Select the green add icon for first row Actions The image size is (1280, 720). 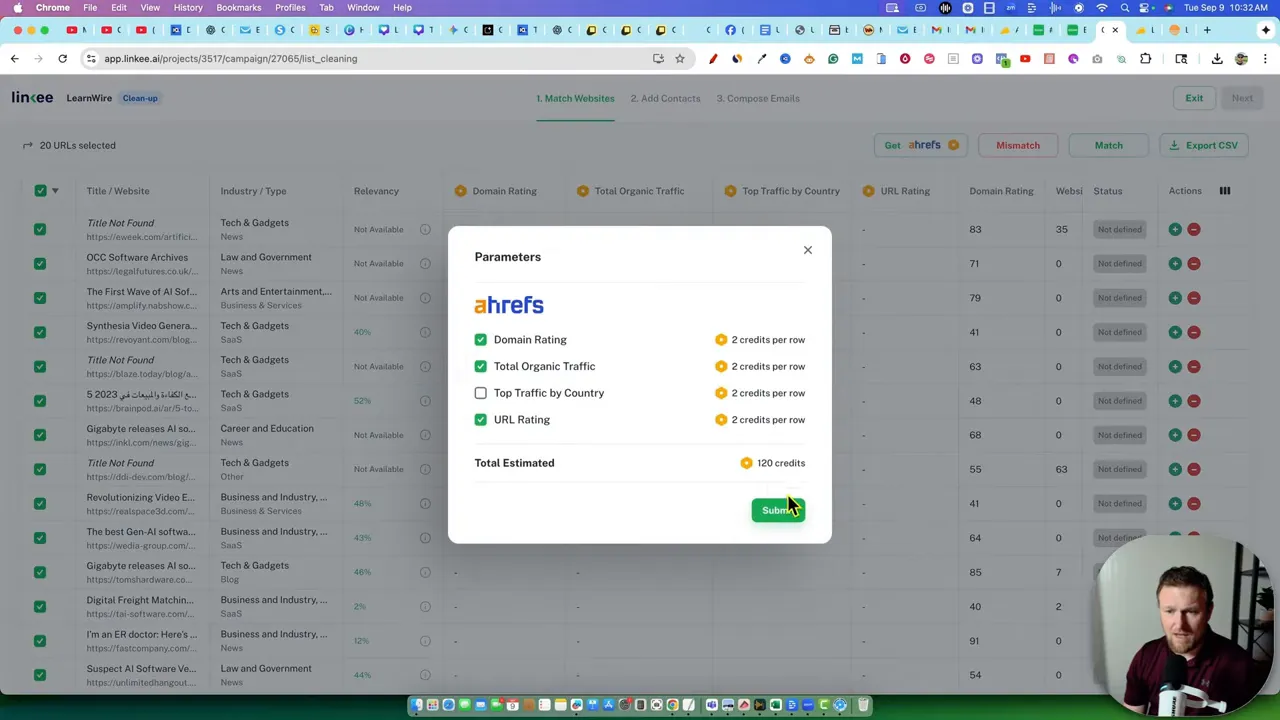coord(1175,229)
